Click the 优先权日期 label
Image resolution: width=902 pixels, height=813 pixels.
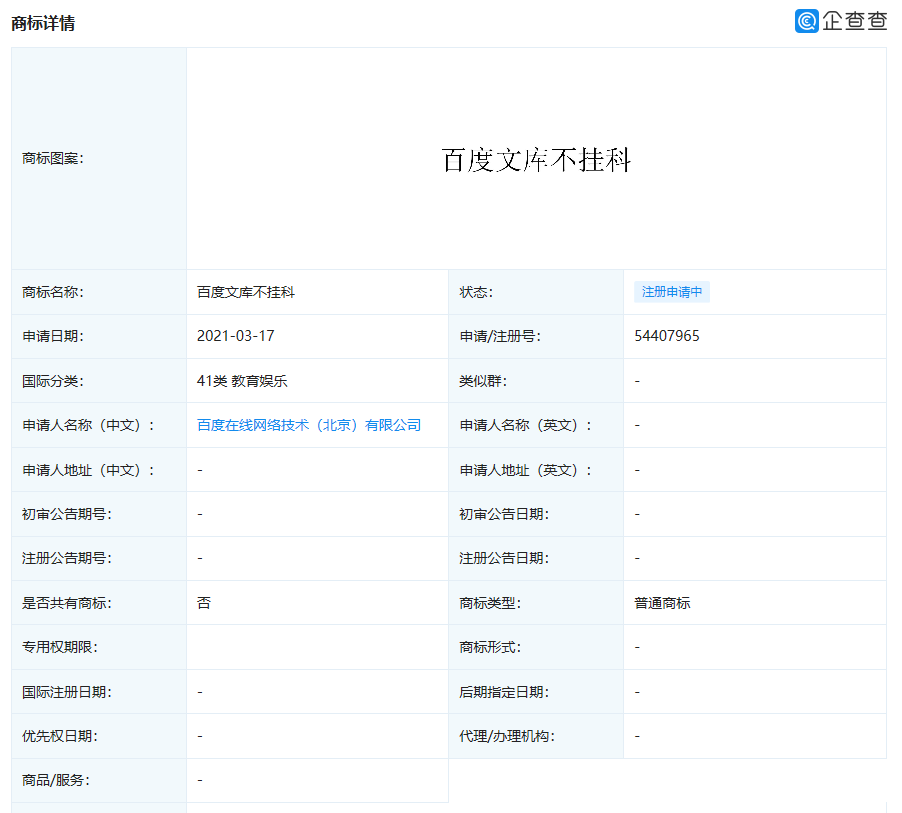tap(60, 736)
